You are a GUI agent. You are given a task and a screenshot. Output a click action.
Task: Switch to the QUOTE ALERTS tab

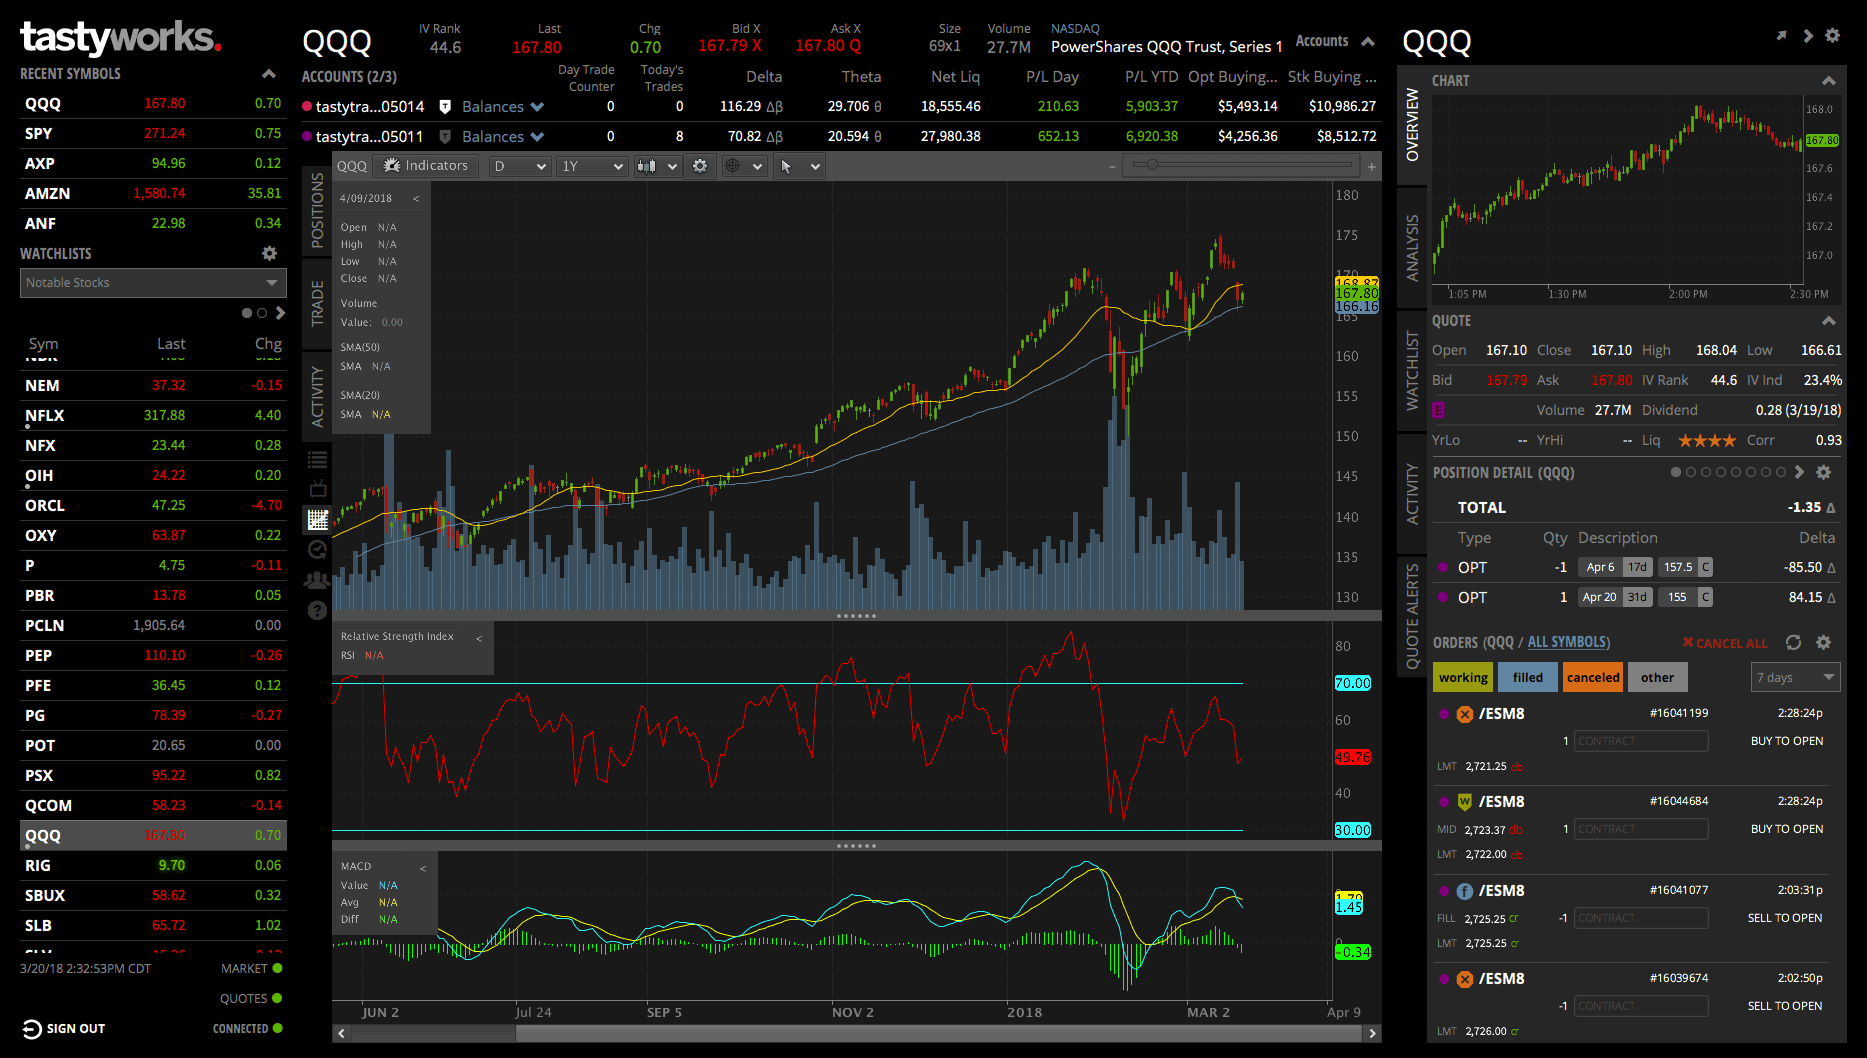point(1412,617)
